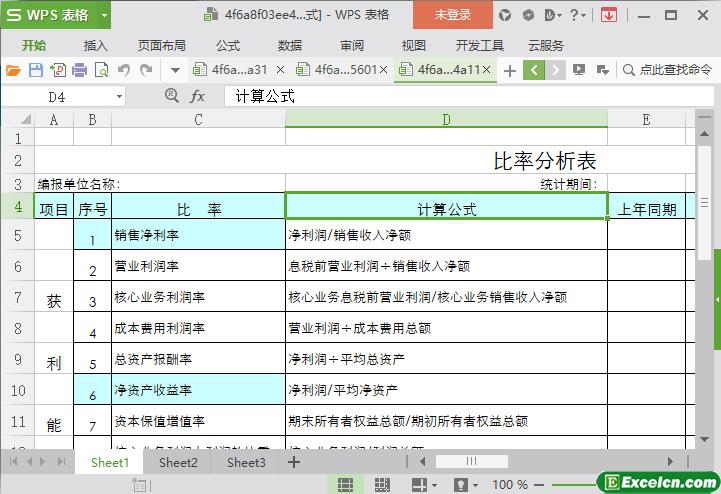Click the Select All corner triangle
Viewport: 721px width, 494px height.
pos(25,120)
